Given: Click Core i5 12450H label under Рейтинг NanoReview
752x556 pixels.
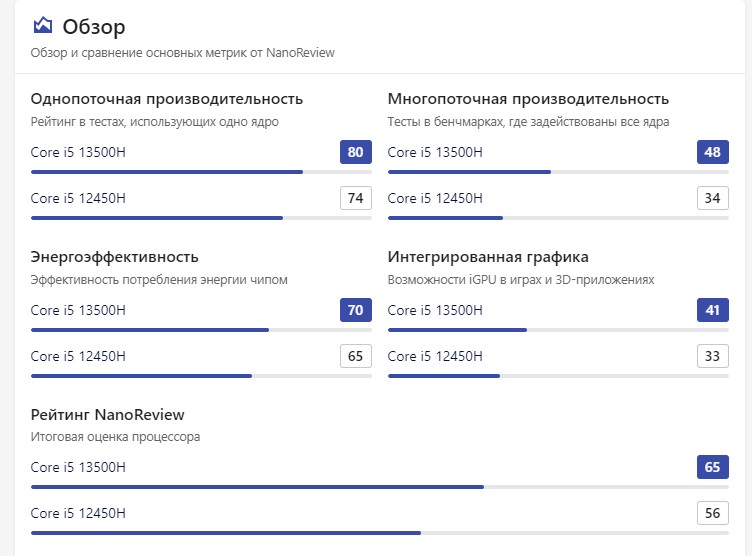Looking at the screenshot, I should (x=78, y=513).
